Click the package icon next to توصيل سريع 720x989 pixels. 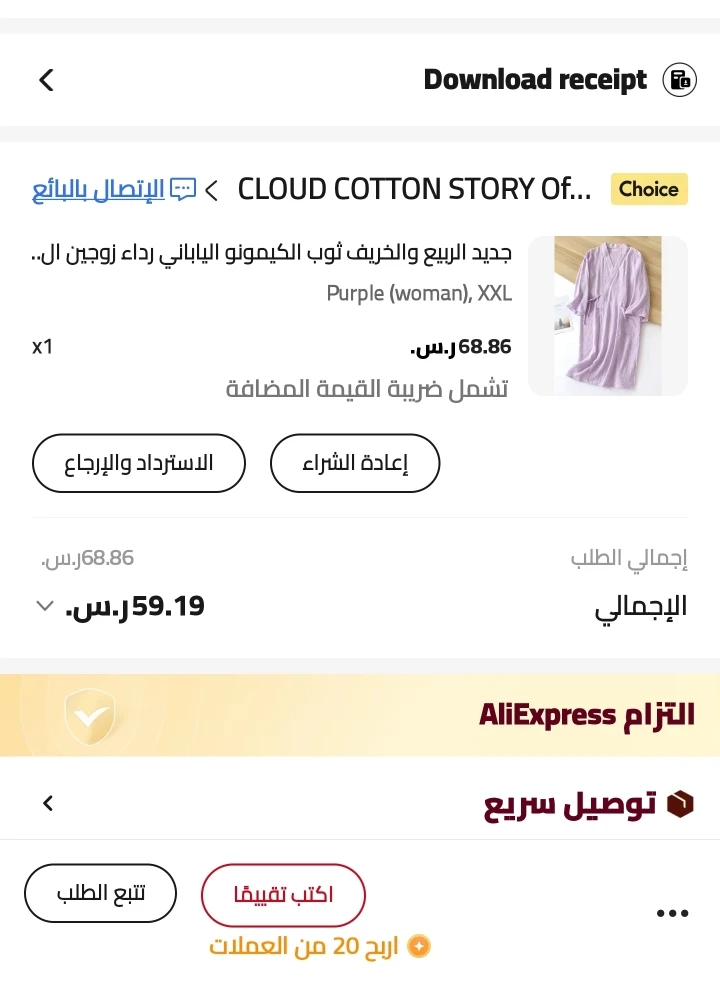coord(683,803)
